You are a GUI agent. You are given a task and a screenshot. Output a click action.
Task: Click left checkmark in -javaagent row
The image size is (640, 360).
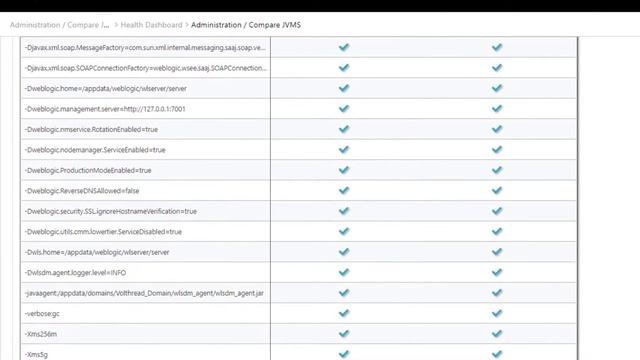(344, 293)
